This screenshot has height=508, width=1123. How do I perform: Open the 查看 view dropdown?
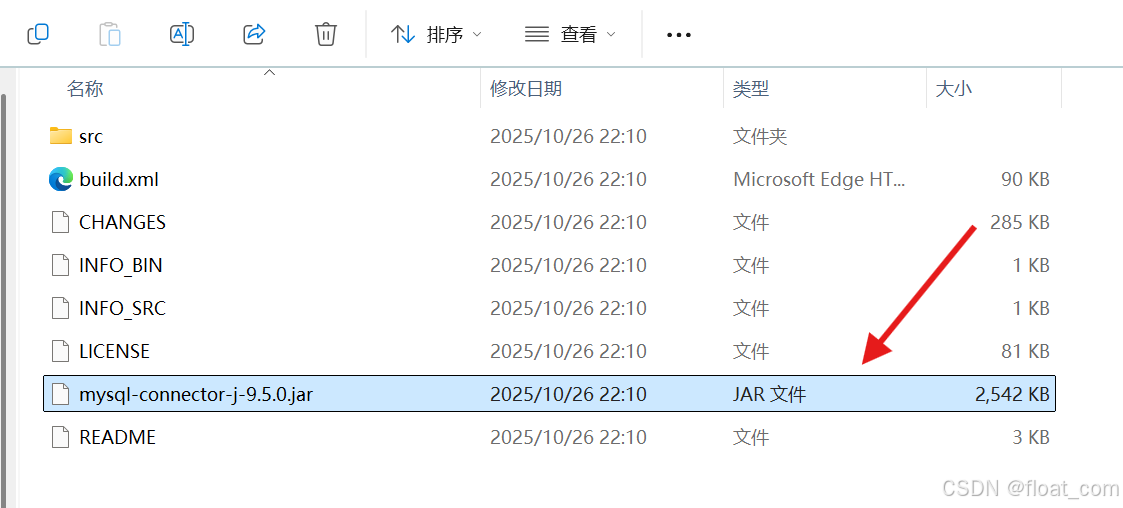point(570,34)
